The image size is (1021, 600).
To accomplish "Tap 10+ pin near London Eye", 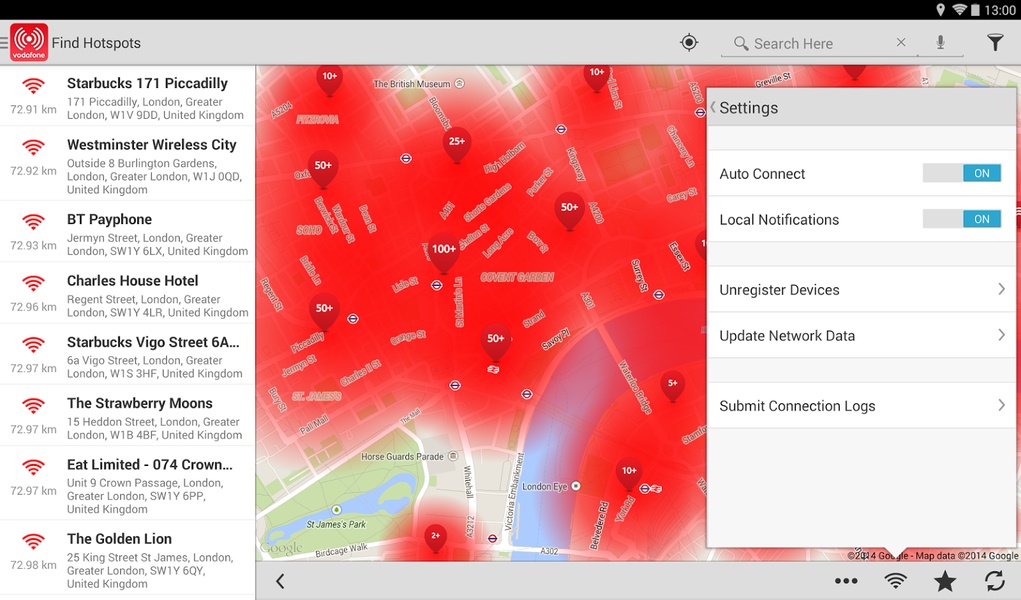I will coord(629,474).
